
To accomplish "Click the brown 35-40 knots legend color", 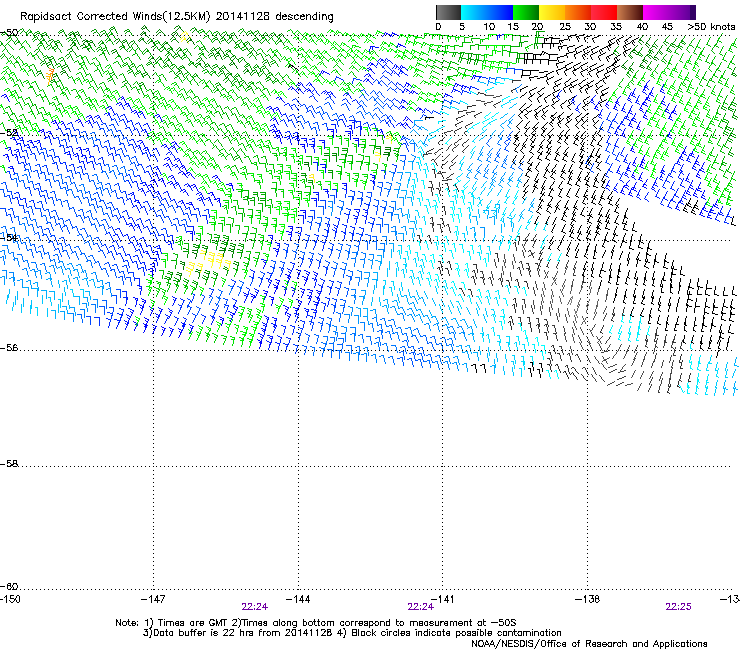I will 630,12.
